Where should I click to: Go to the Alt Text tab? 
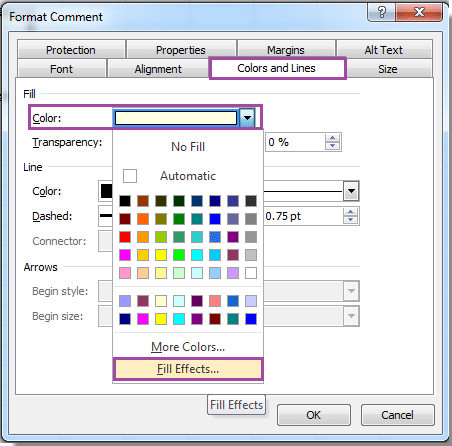click(384, 50)
